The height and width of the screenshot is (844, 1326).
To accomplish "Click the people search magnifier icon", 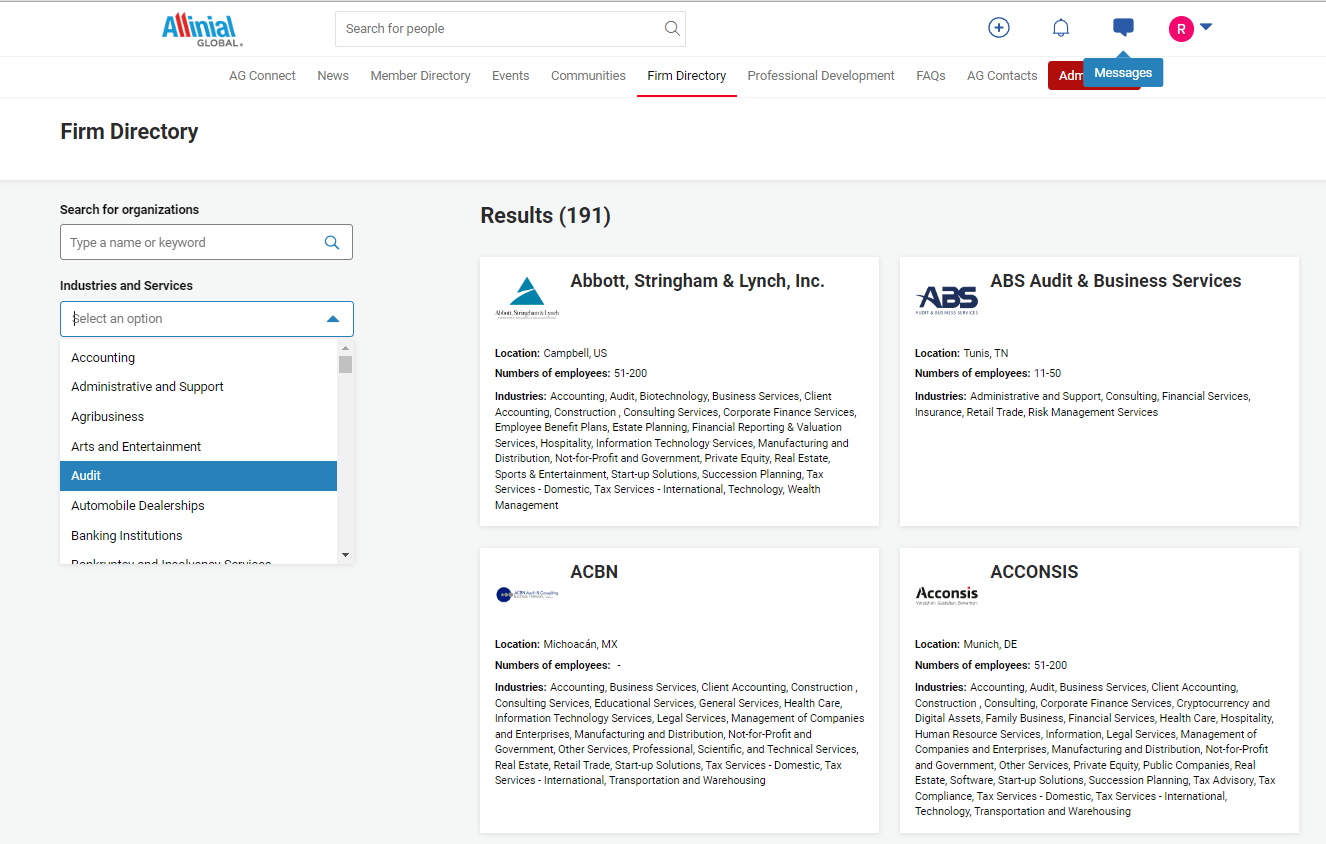I will [673, 28].
